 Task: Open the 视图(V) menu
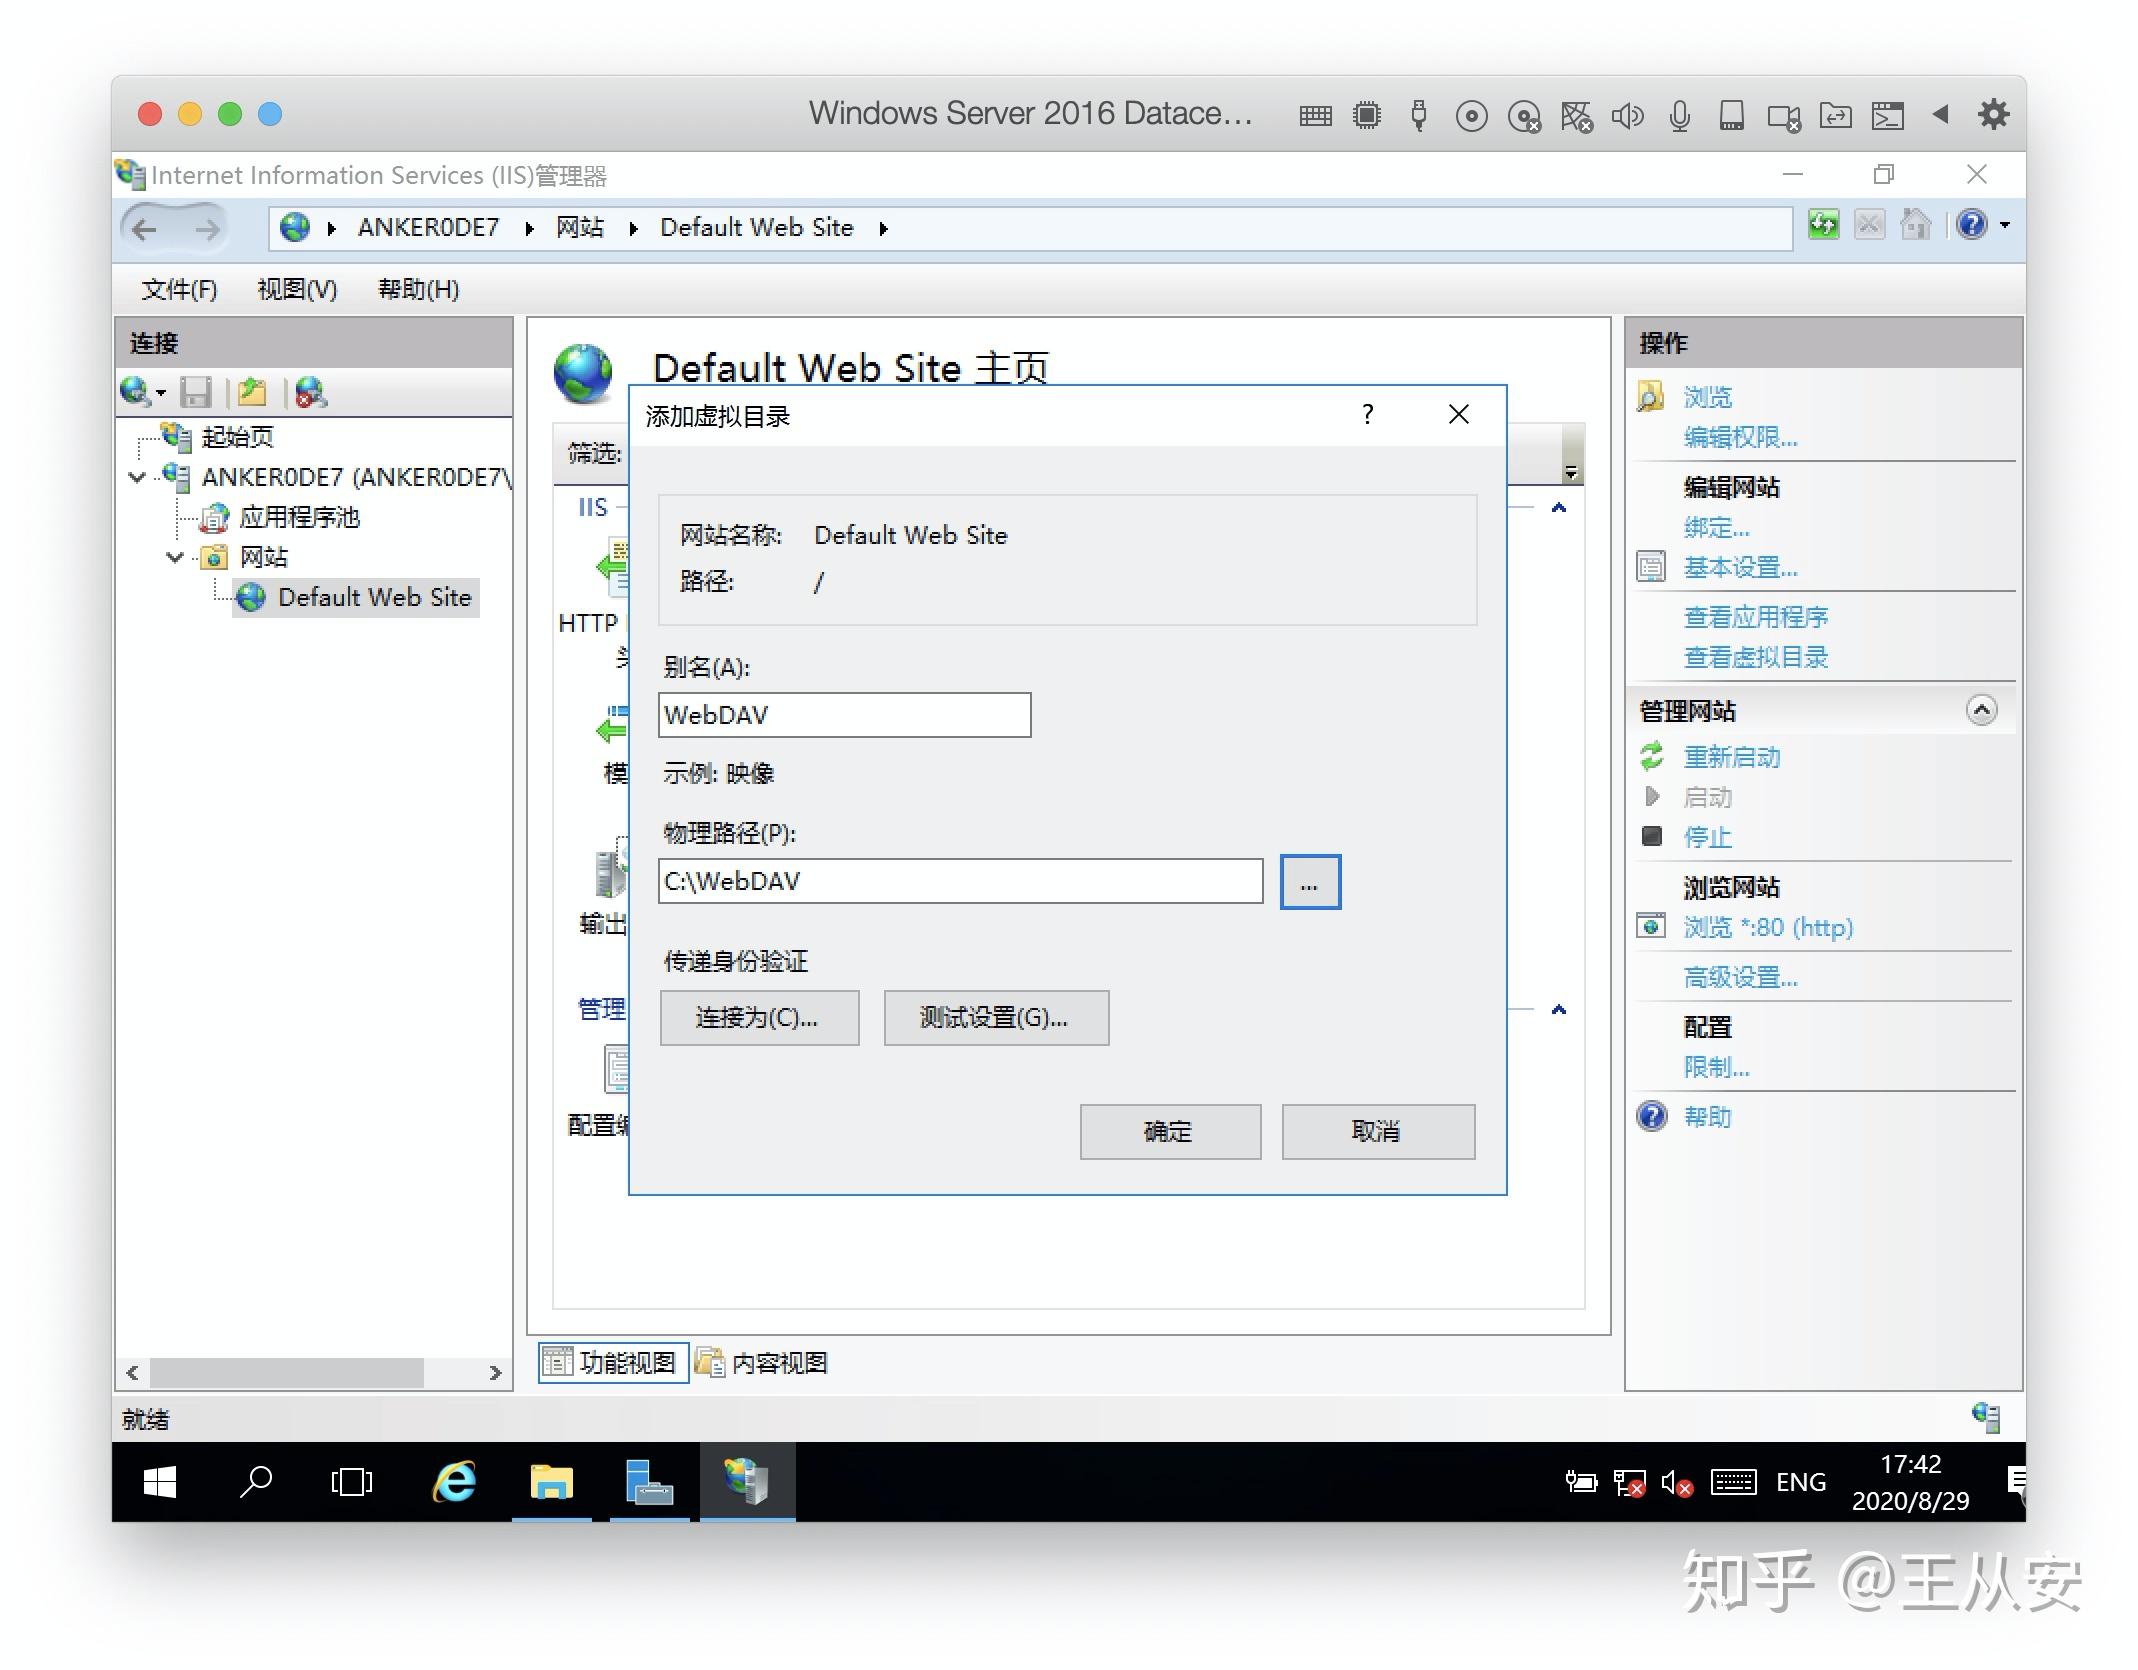[296, 289]
